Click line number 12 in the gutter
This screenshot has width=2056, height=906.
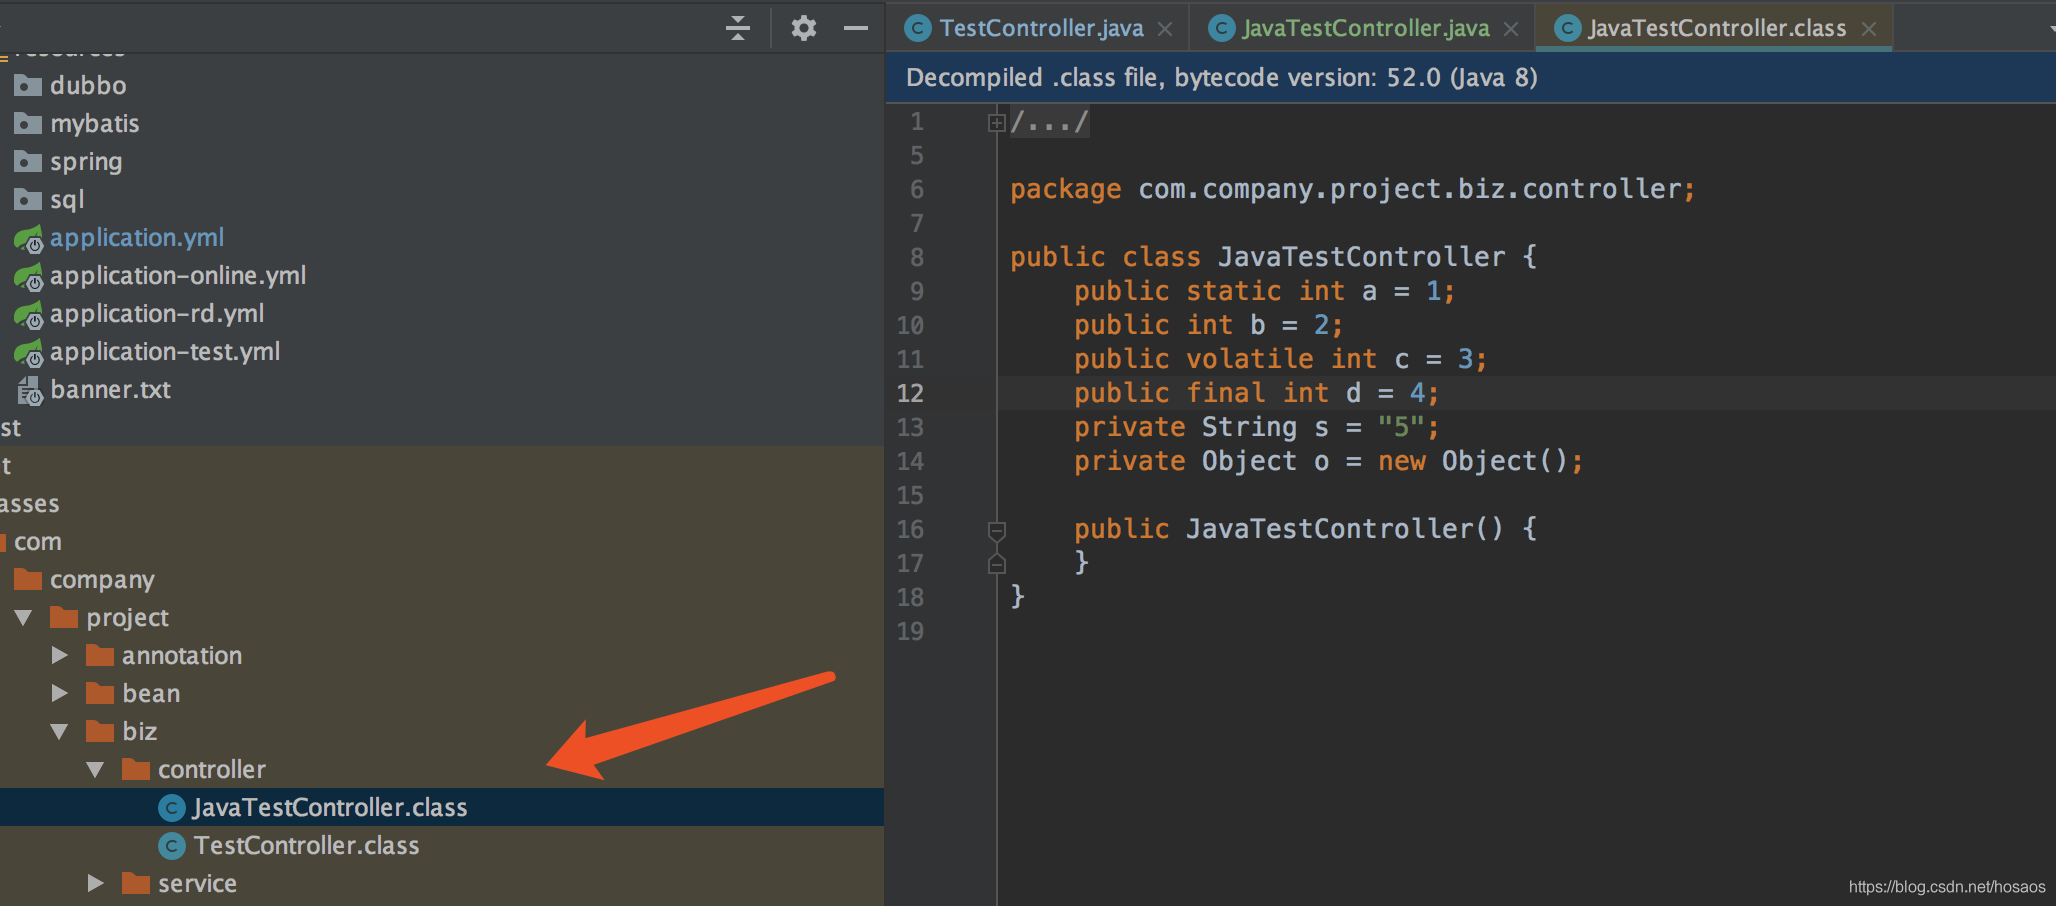910,394
